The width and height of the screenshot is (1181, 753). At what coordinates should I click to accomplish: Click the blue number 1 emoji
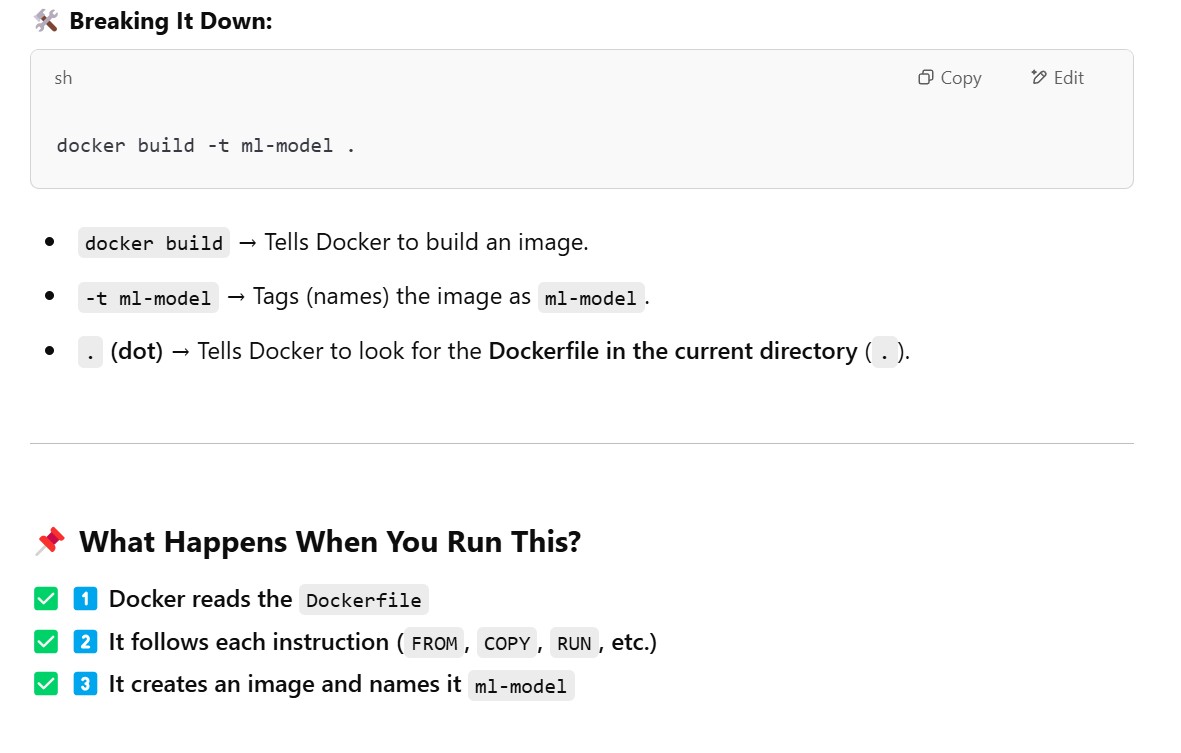click(x=85, y=599)
